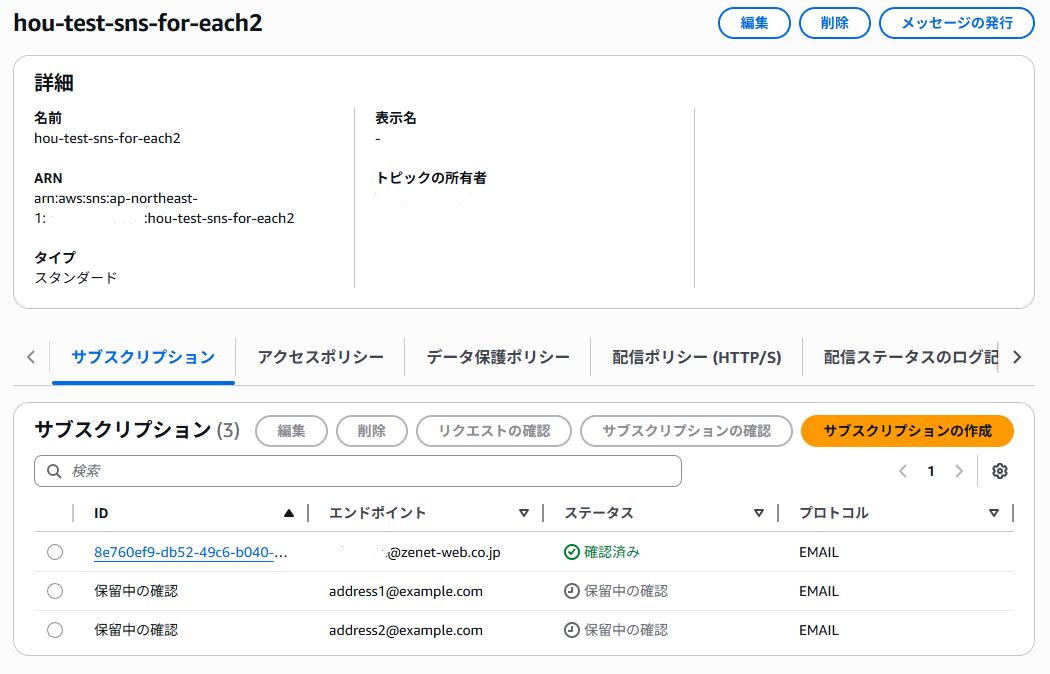This screenshot has width=1050, height=674.
Task: Click the green confirmed status checkmark icon
Action: click(x=571, y=552)
